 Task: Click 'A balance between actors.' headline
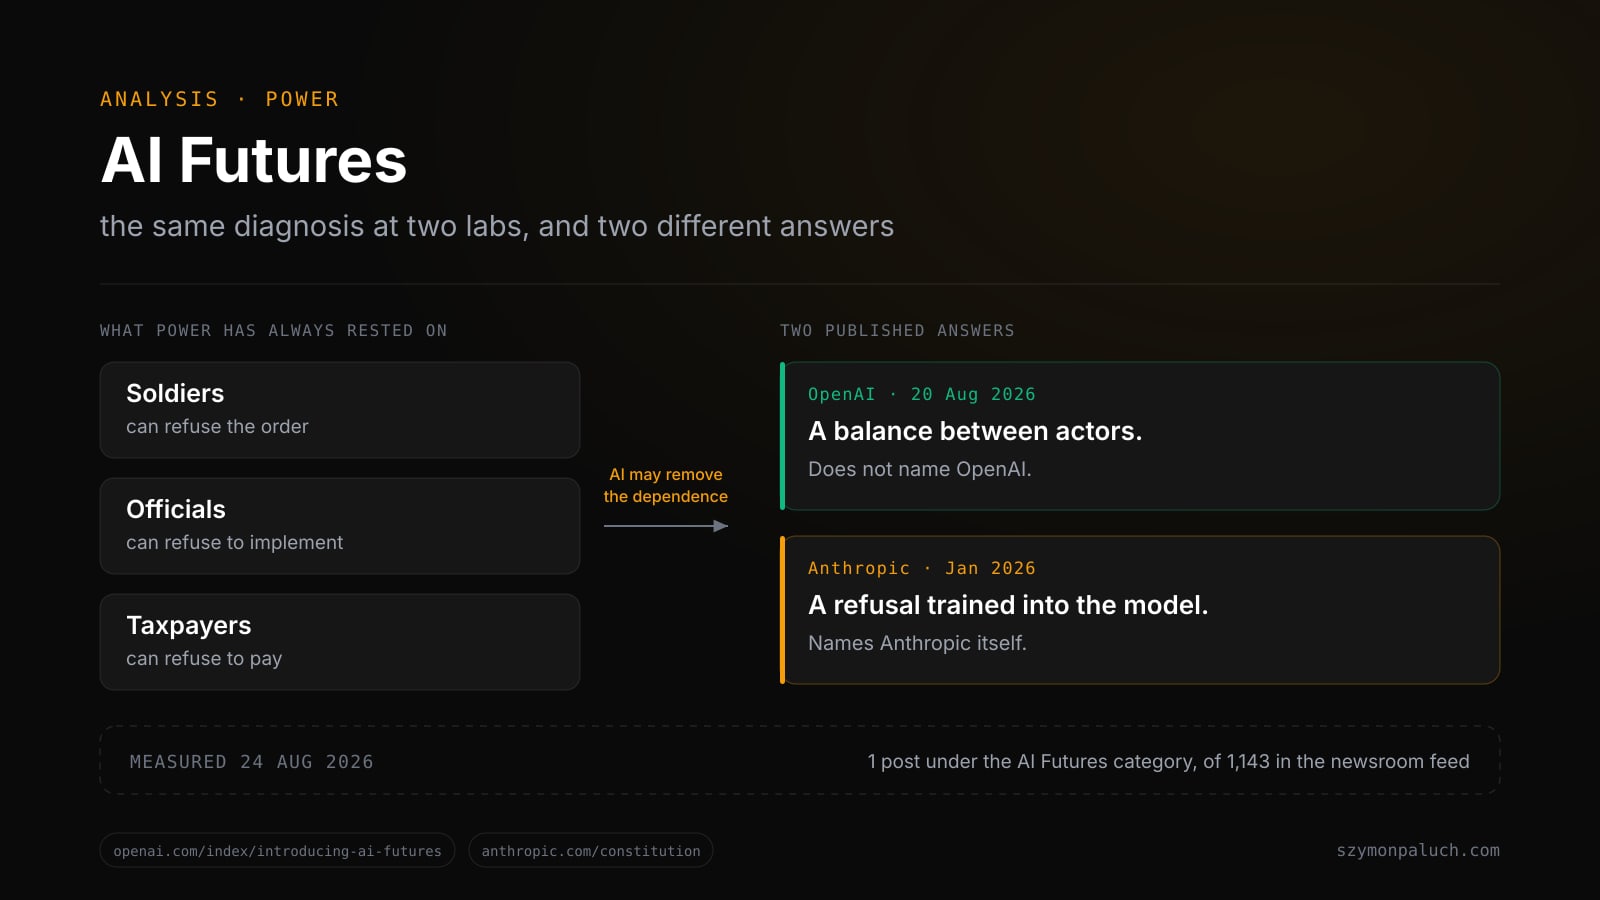coord(975,431)
